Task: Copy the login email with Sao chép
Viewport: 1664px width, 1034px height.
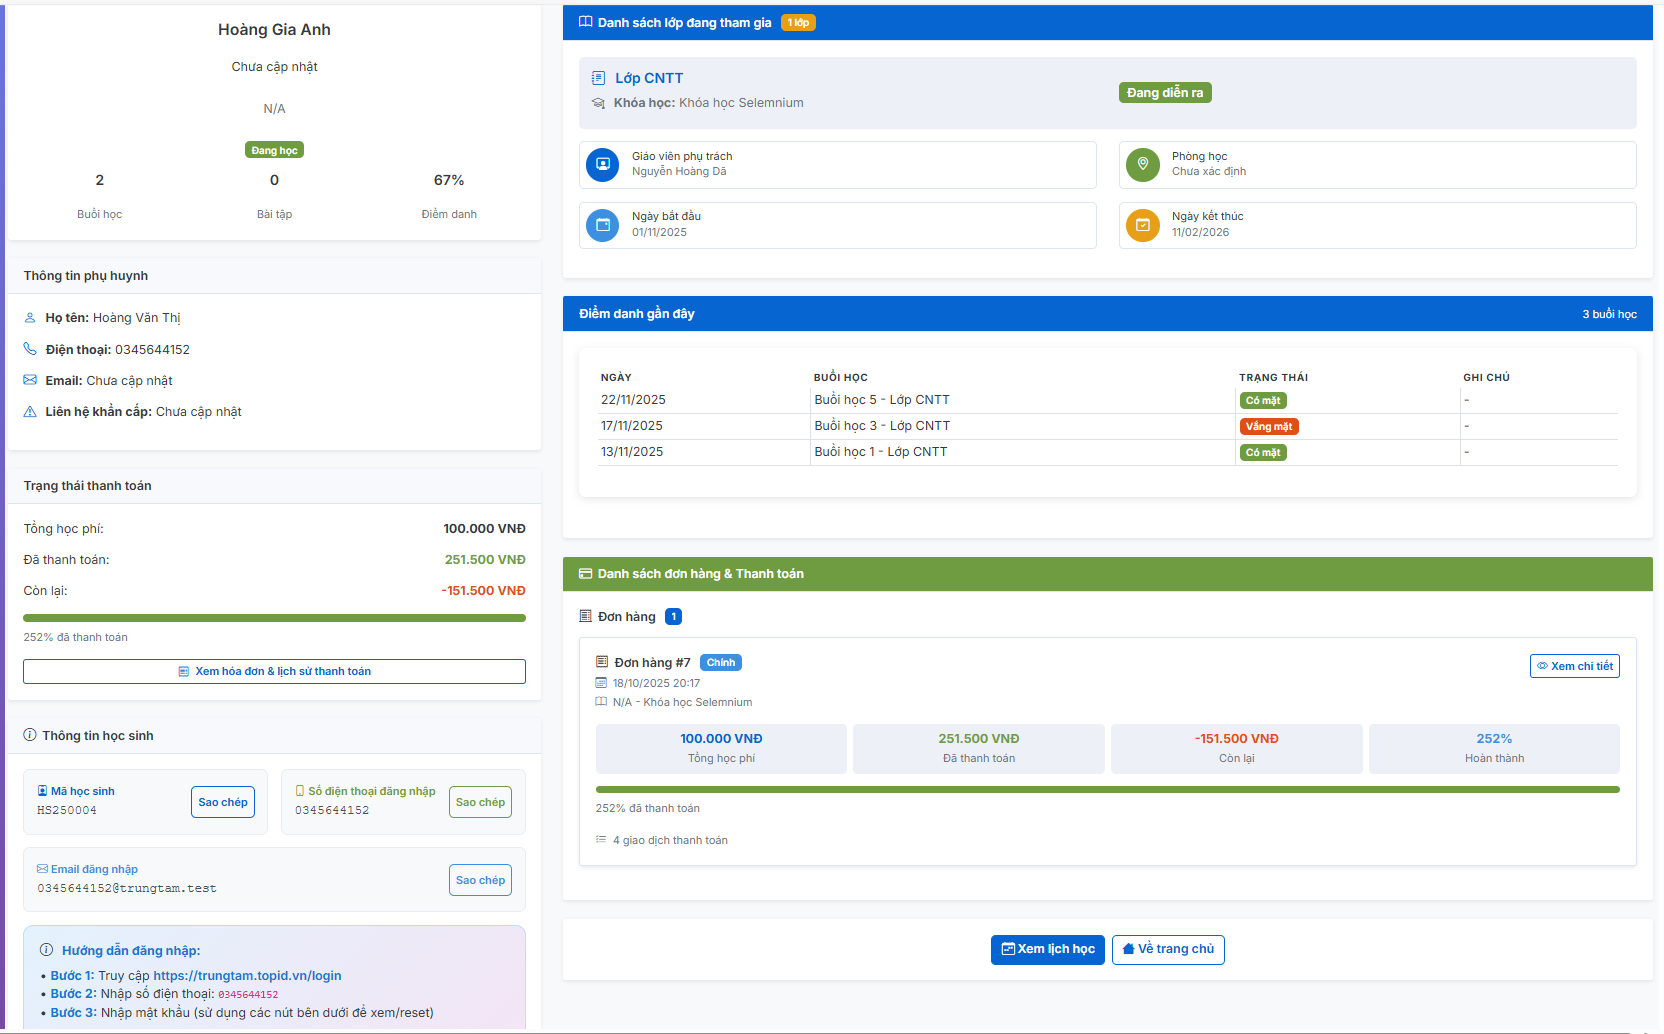Action: coord(480,880)
